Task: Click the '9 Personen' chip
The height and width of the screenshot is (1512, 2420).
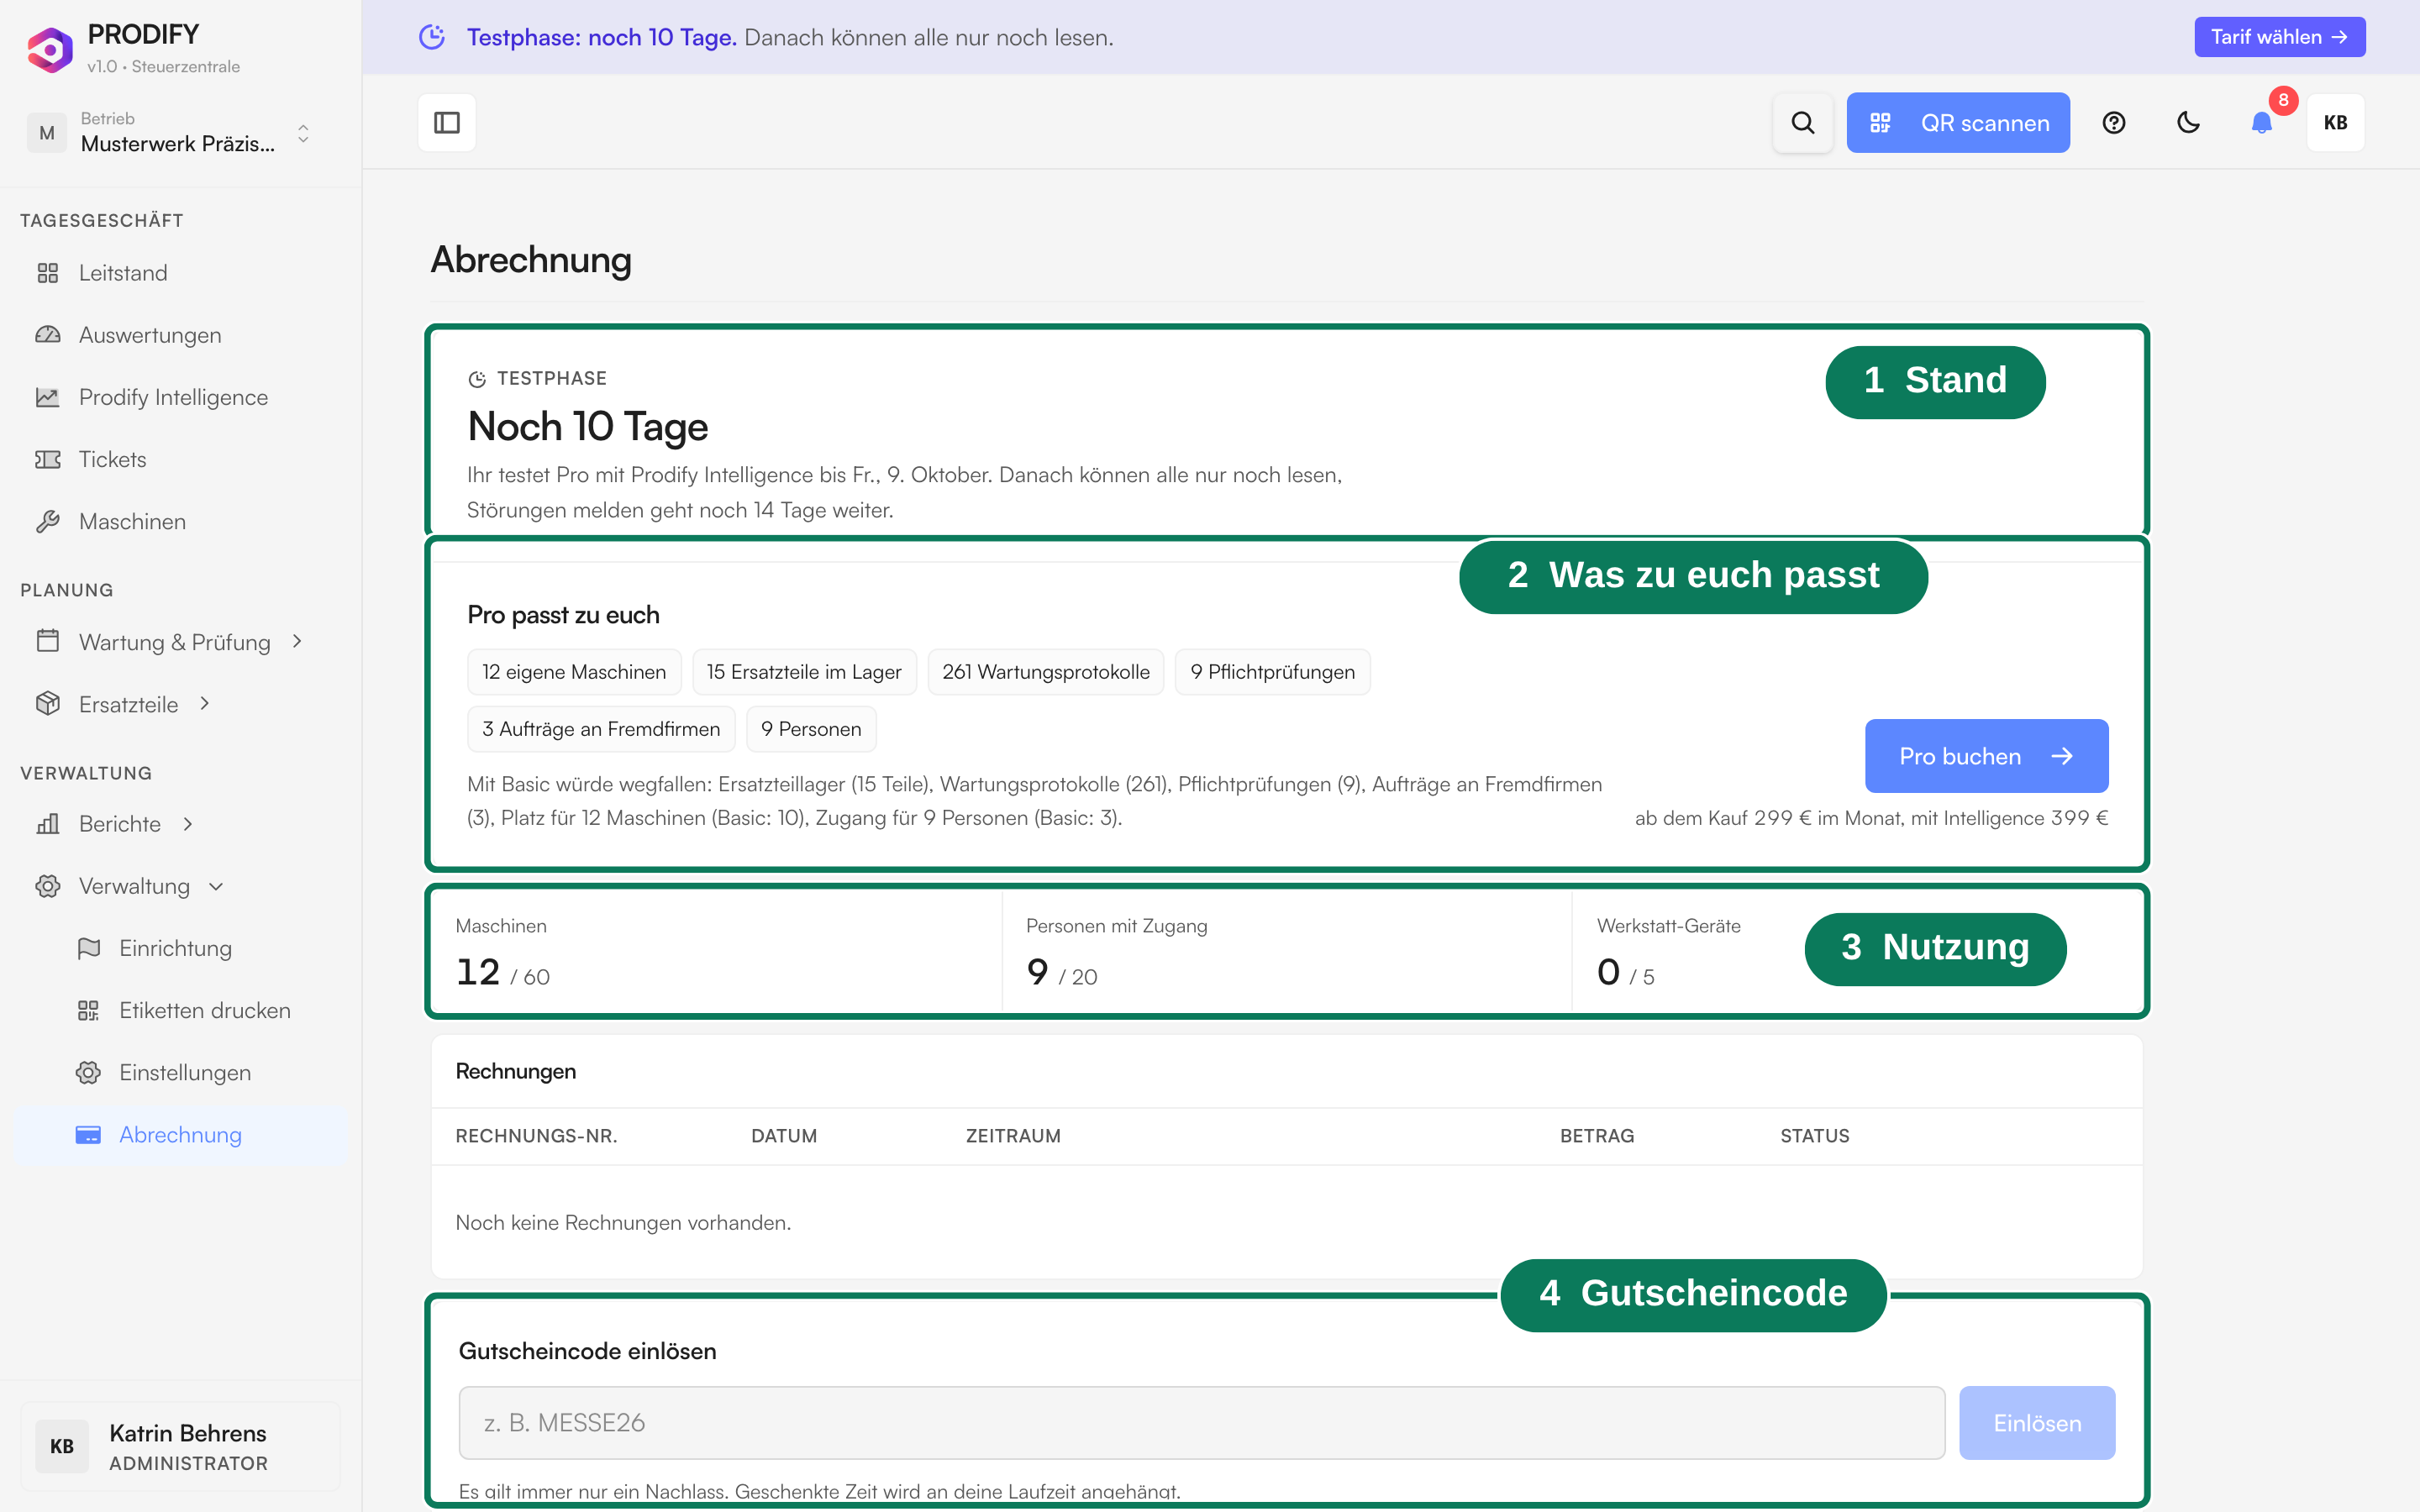Action: click(x=811, y=729)
